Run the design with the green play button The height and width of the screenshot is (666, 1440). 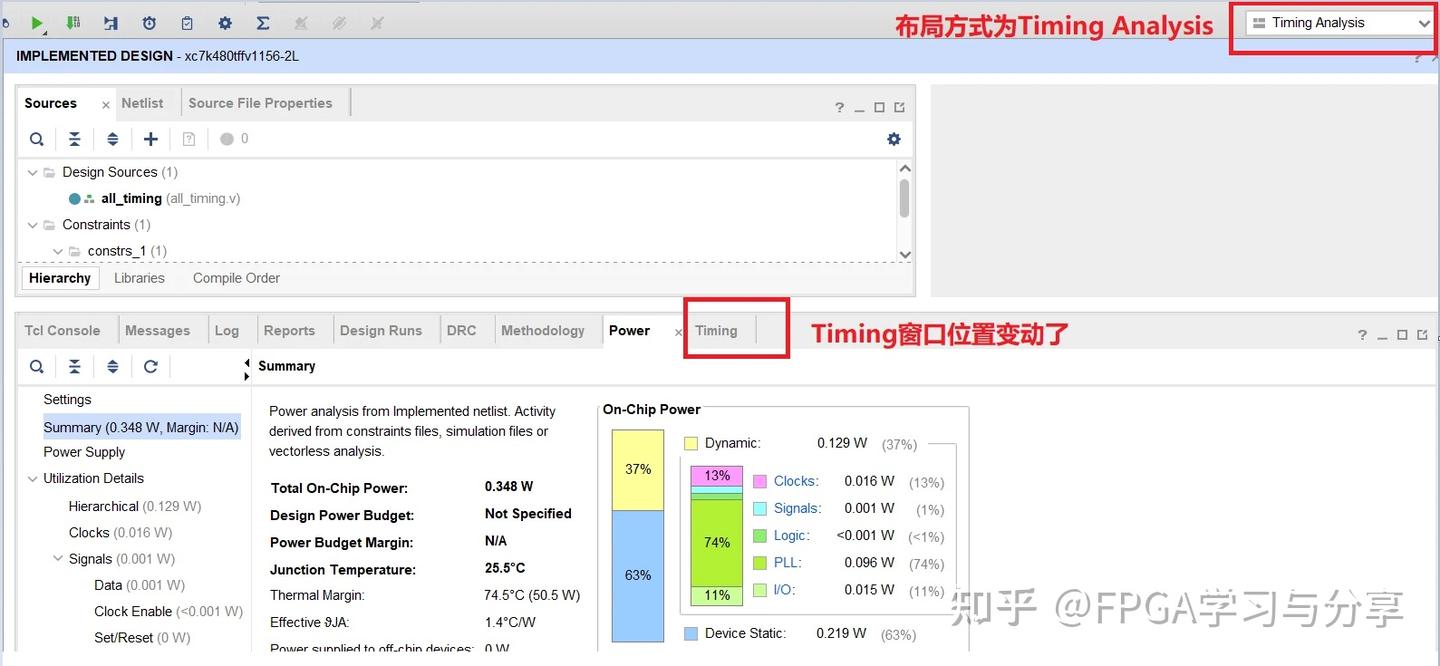point(38,22)
